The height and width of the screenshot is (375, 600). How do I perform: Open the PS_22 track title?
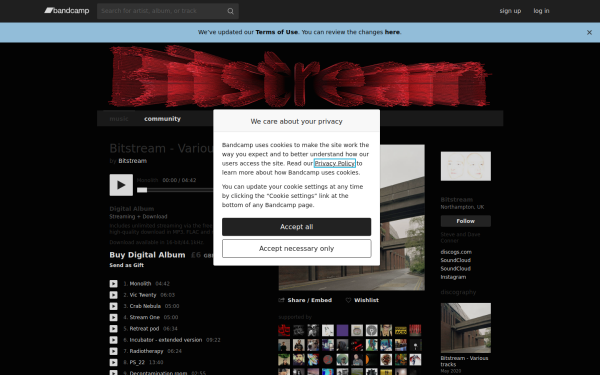pos(137,362)
